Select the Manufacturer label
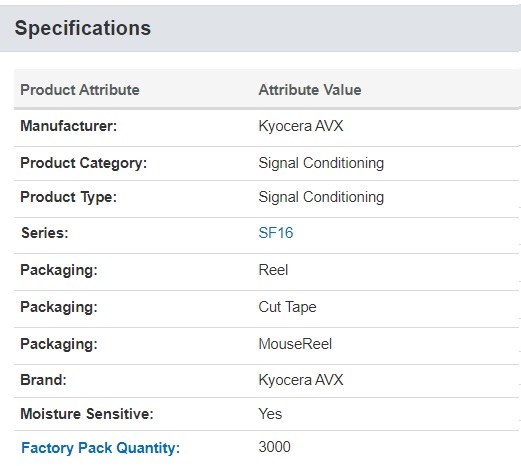 (69, 126)
